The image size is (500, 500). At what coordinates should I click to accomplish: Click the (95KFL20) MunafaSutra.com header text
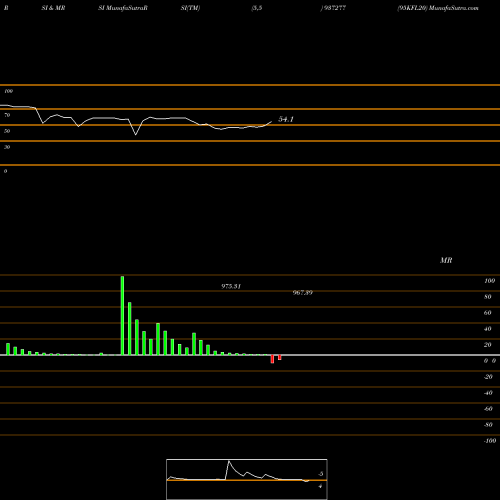438,8
